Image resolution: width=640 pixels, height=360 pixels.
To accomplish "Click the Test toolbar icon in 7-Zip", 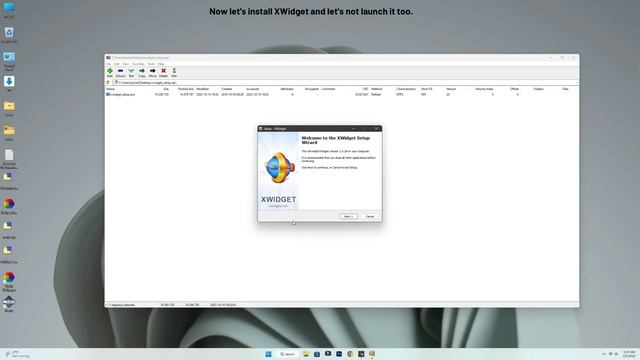I will 131,73.
